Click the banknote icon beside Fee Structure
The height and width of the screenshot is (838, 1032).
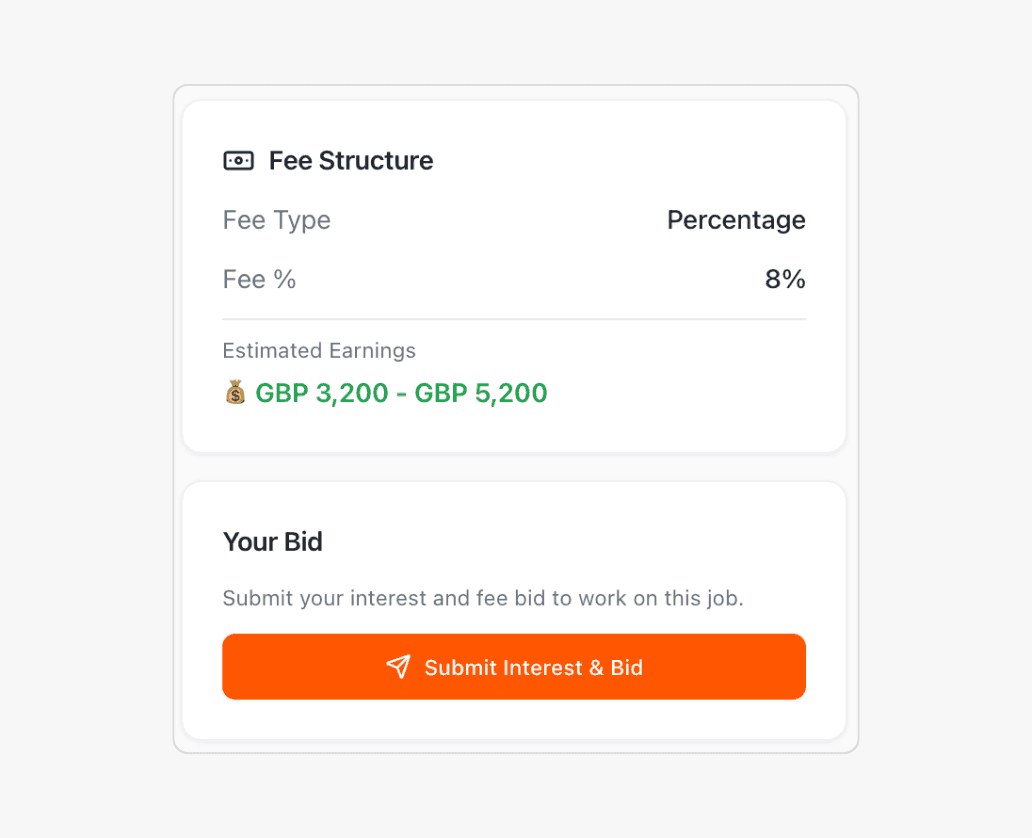click(x=238, y=161)
